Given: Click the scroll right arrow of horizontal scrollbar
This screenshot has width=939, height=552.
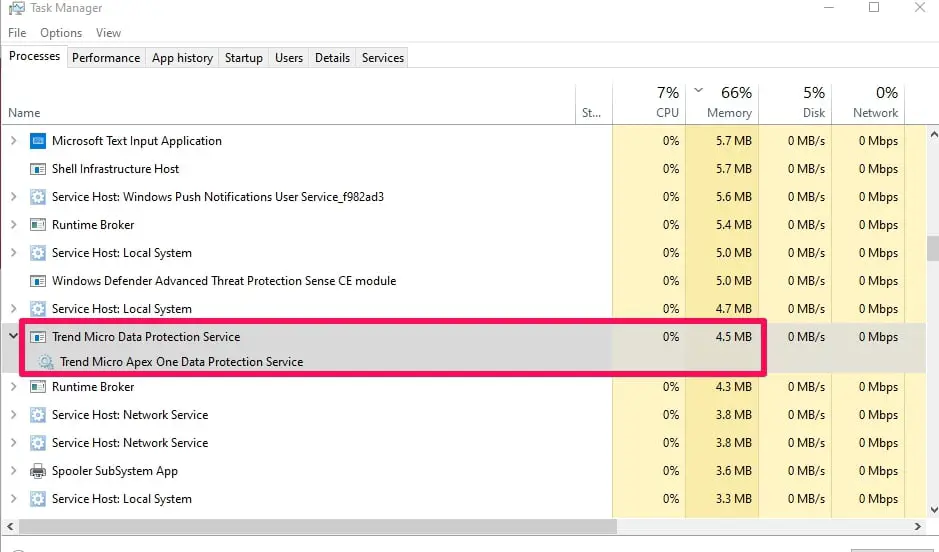Looking at the screenshot, I should pyautogui.click(x=917, y=527).
